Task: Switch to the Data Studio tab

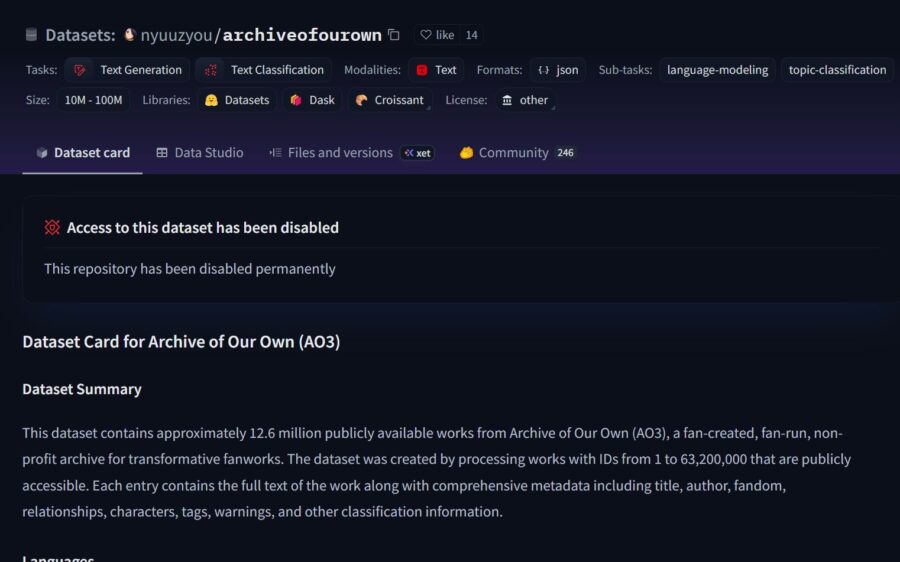Action: point(200,153)
